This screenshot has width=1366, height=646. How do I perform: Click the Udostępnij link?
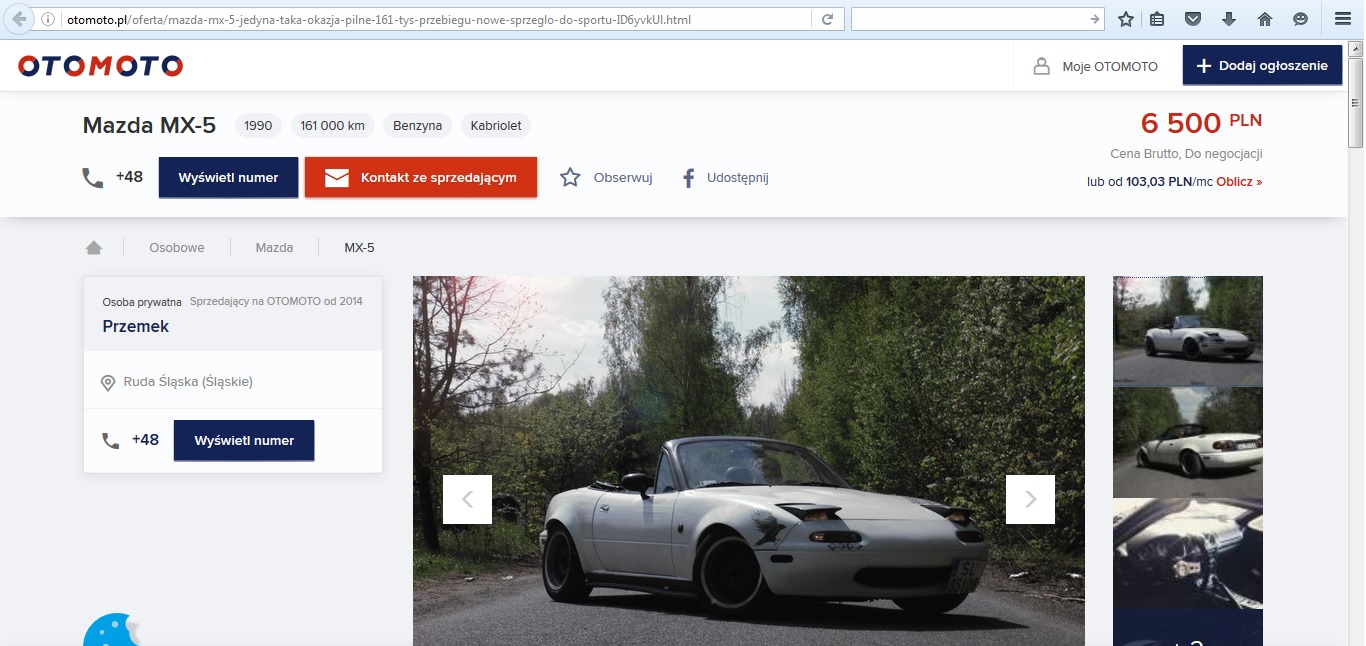click(738, 178)
